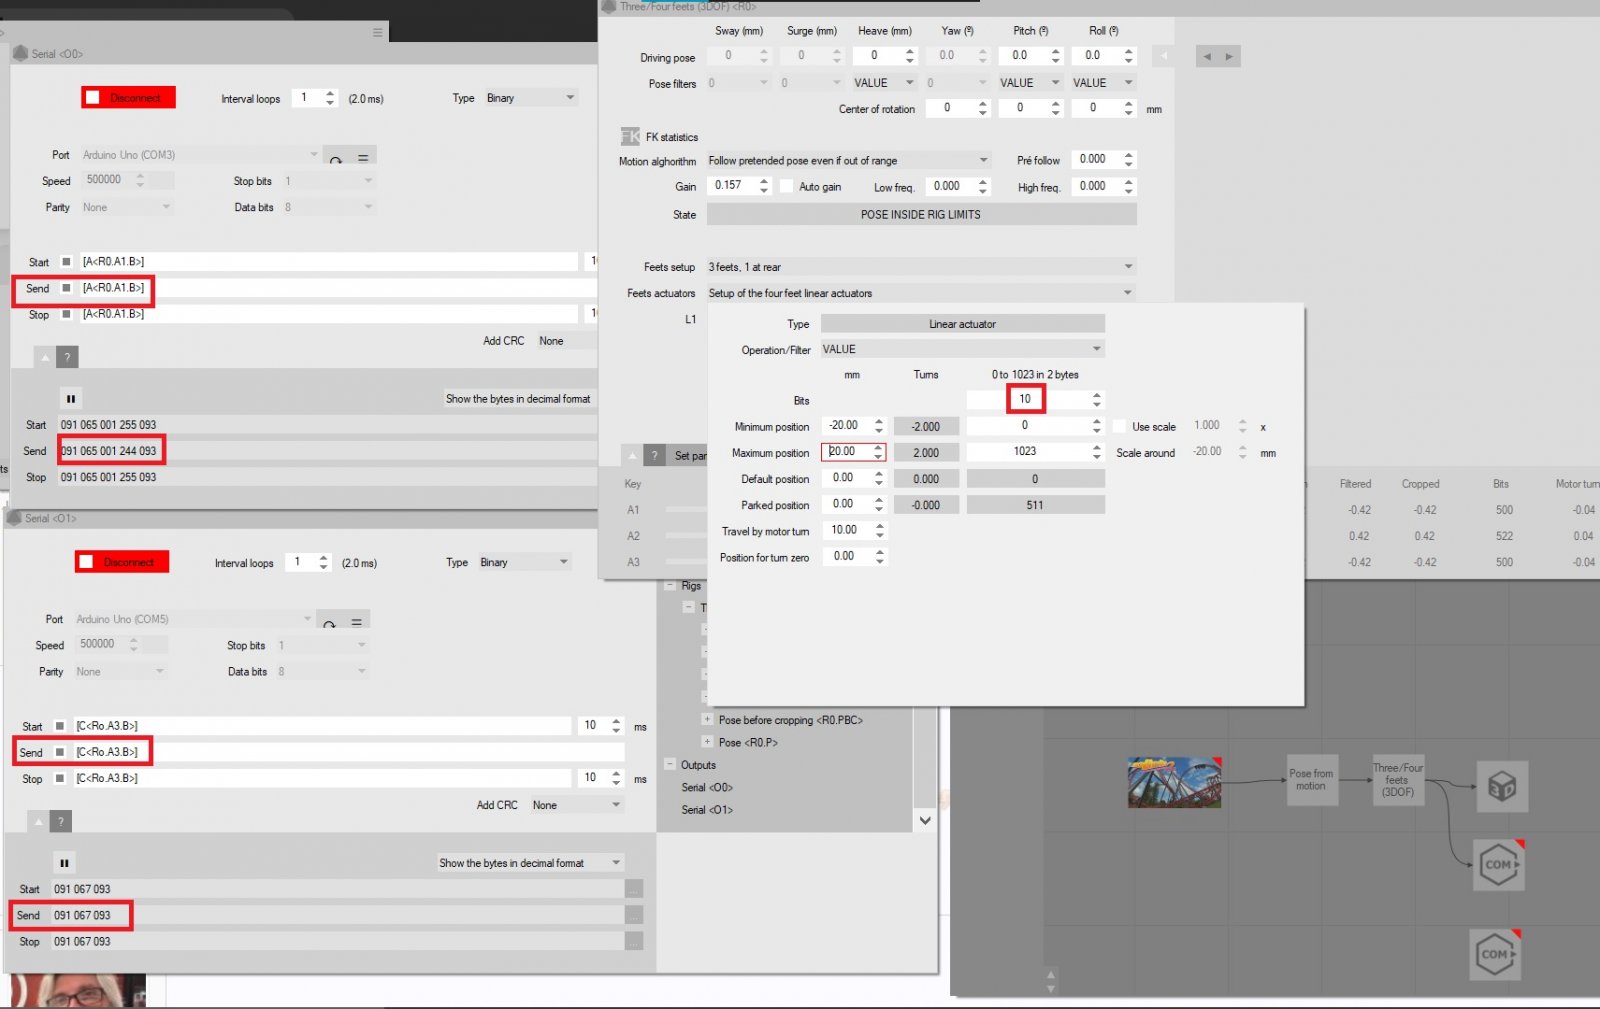Click Disconnect button in Serial O0
Screen dimensions: 1600x1009
tap(129, 97)
